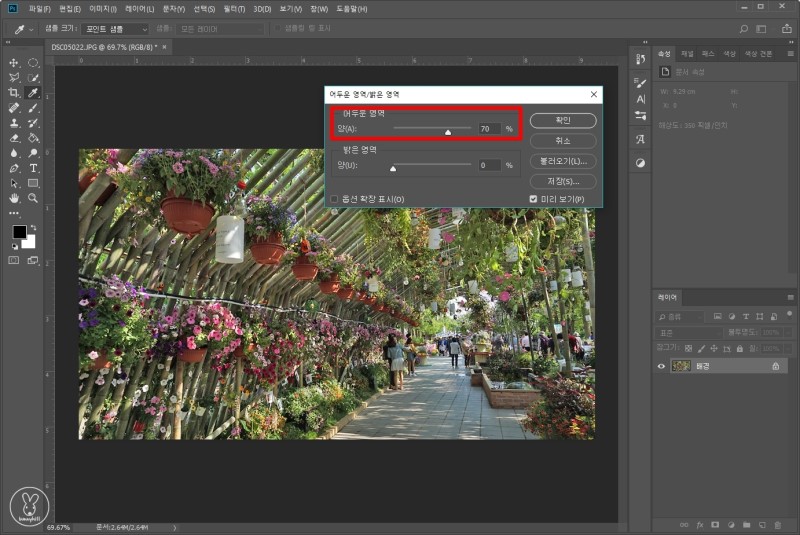This screenshot has width=800, height=535.
Task: Click the 어두운 영역 amount slider handle
Action: (x=448, y=131)
